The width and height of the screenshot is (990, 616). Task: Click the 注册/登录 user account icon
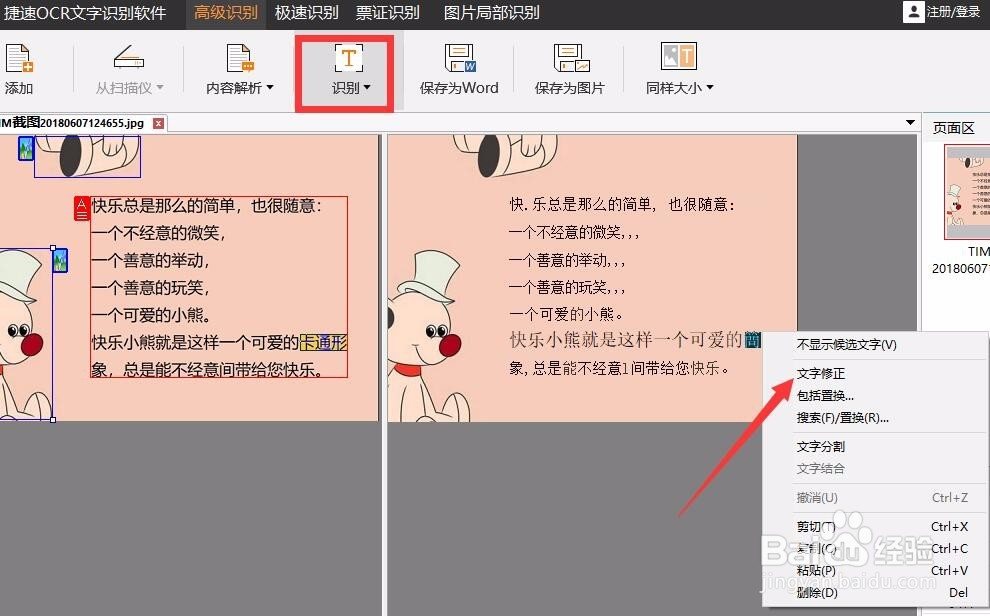tap(913, 12)
